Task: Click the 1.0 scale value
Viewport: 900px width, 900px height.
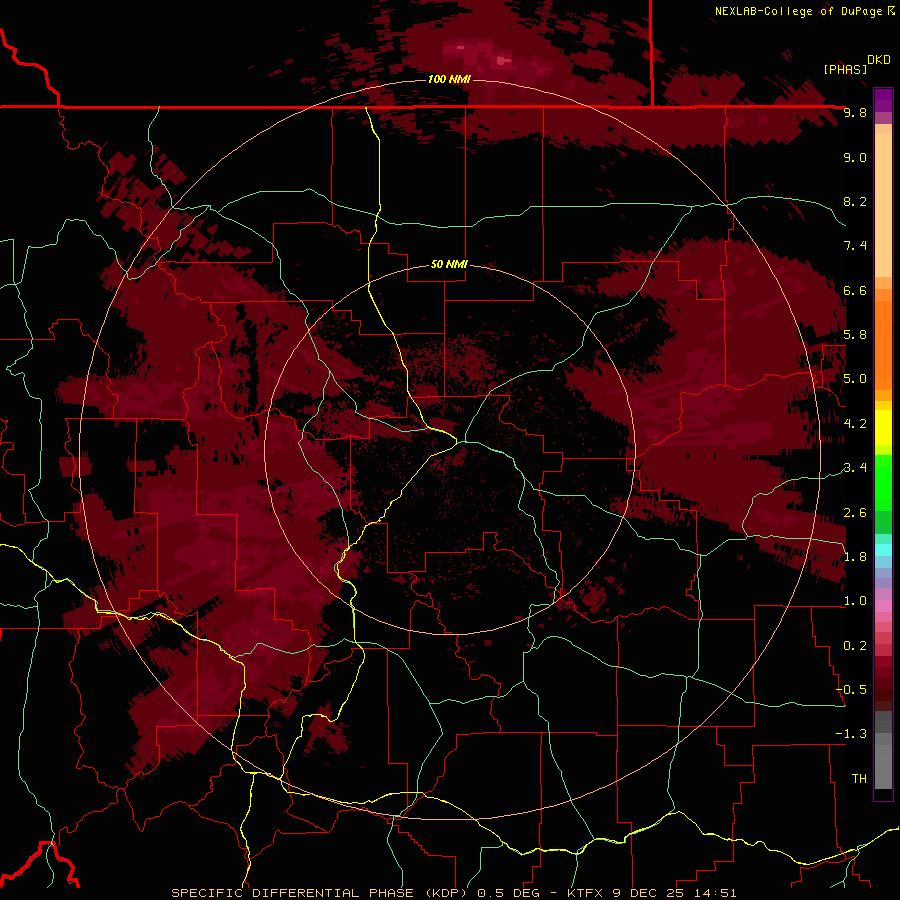Action: click(855, 601)
